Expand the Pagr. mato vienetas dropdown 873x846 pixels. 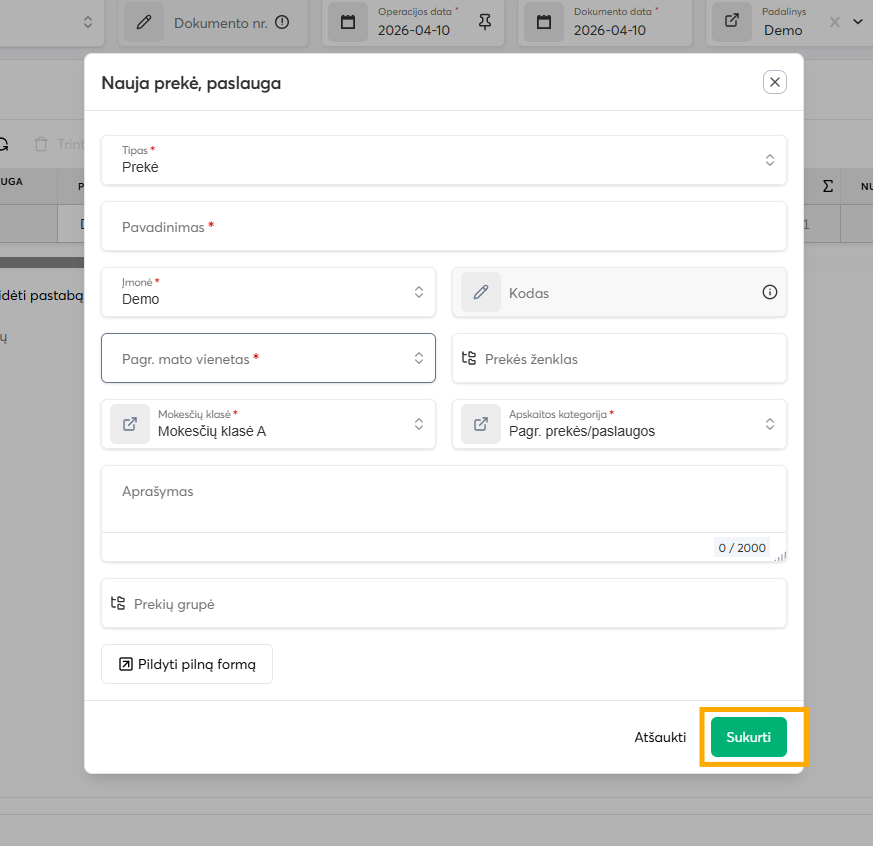418,358
